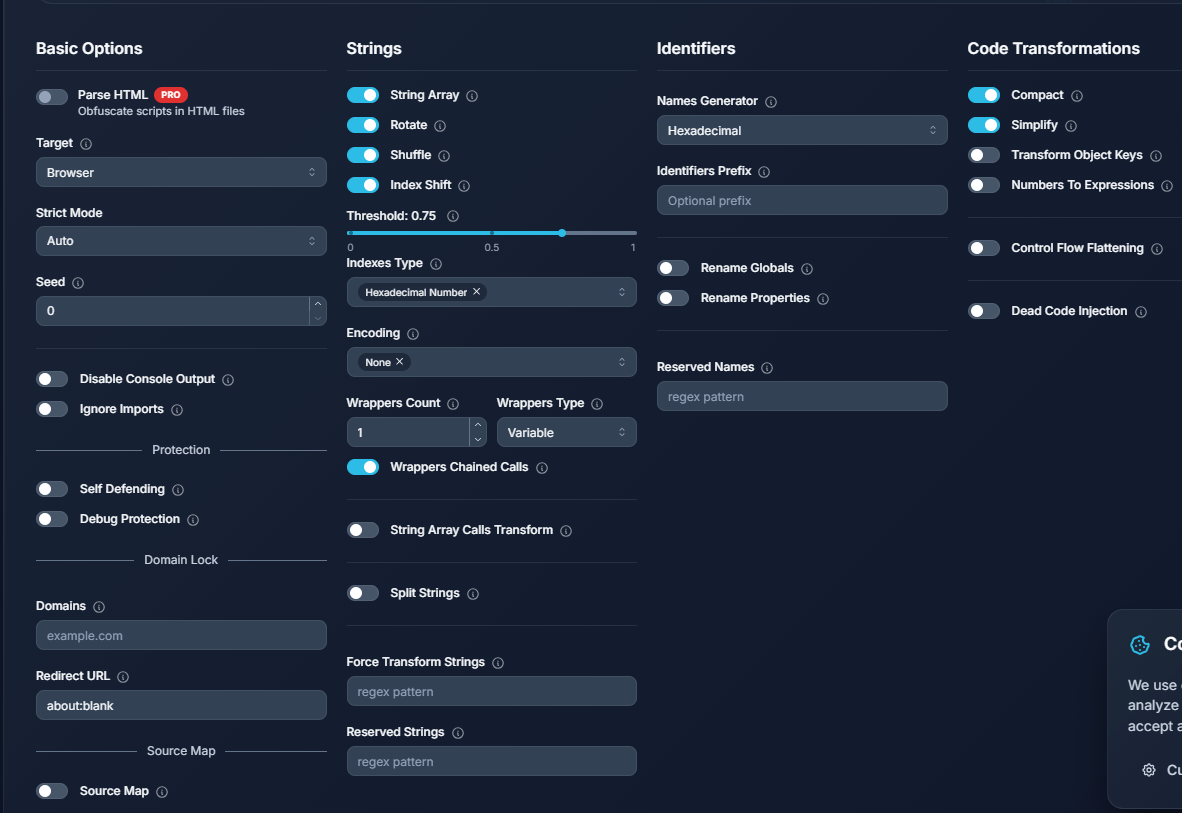1182x813 pixels.
Task: Expand the Wrappers Type dropdown
Action: click(566, 432)
